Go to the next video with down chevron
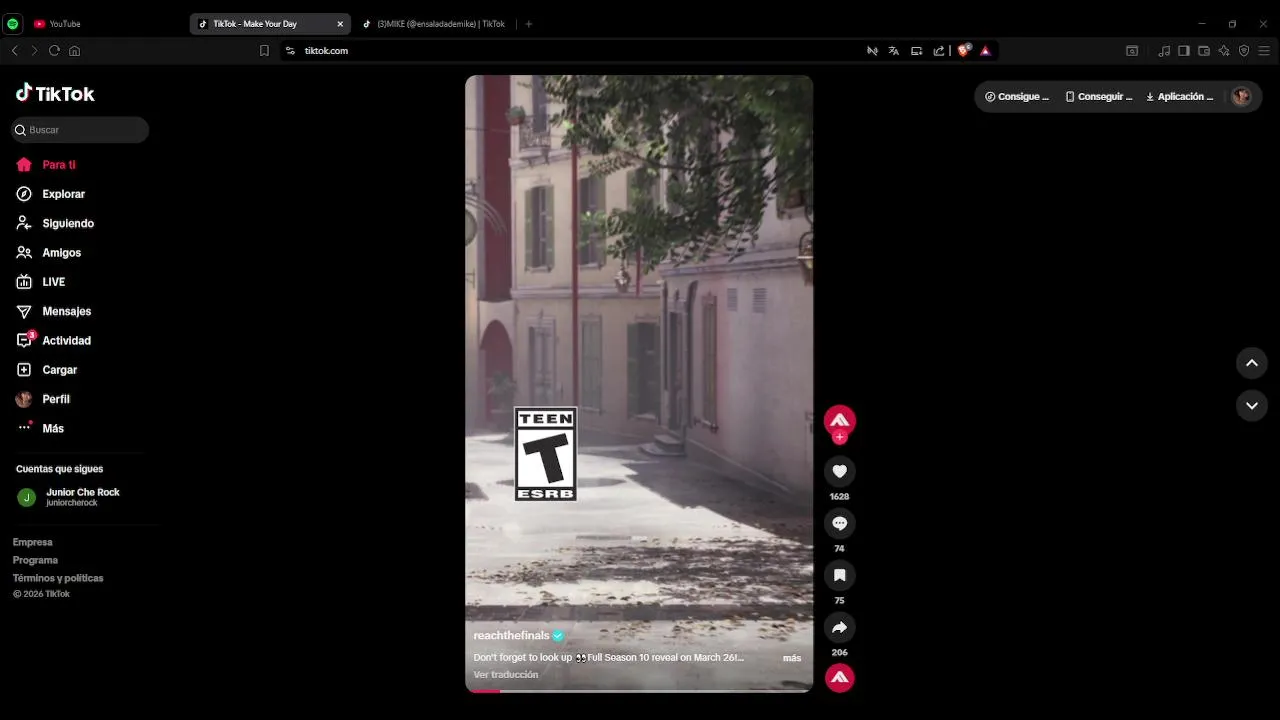1280x720 pixels. pyautogui.click(x=1252, y=405)
